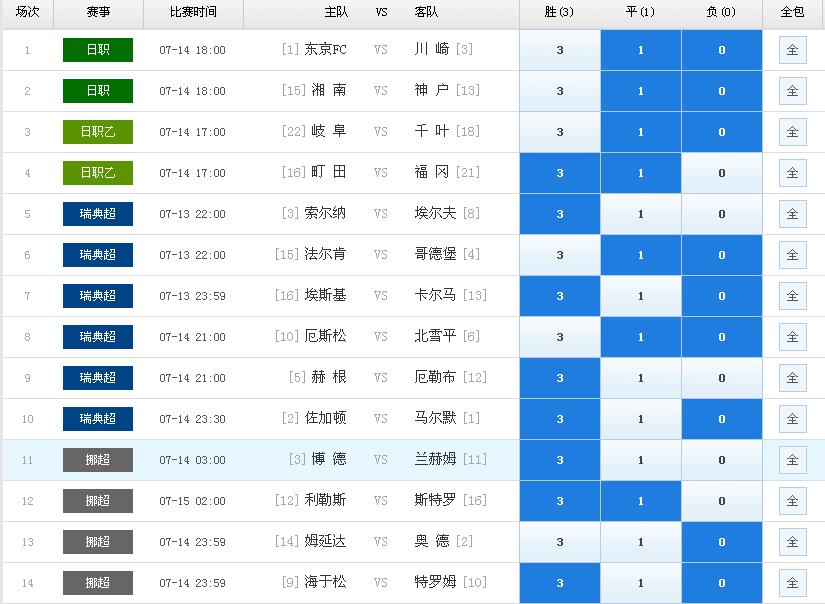Screen dimensions: 825x604
Task: Select draw (1) for 赫根 vs 厄勒布
Action: 640,378
